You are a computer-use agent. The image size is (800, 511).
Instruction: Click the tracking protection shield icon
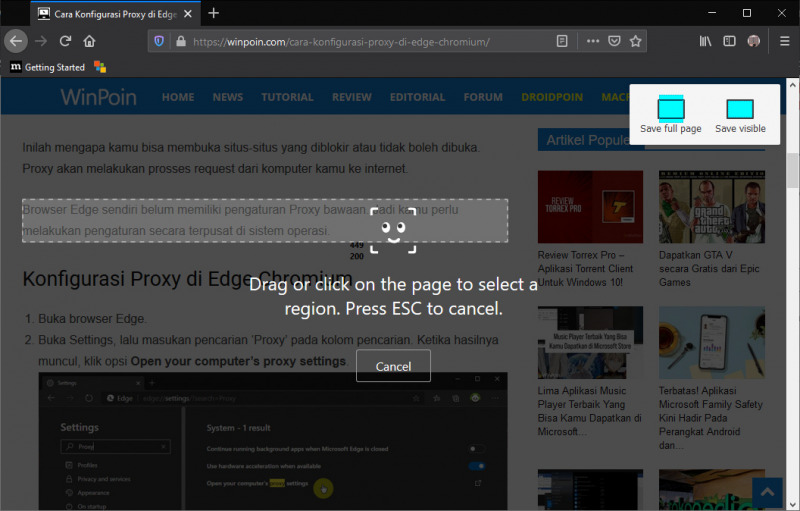pyautogui.click(x=159, y=41)
